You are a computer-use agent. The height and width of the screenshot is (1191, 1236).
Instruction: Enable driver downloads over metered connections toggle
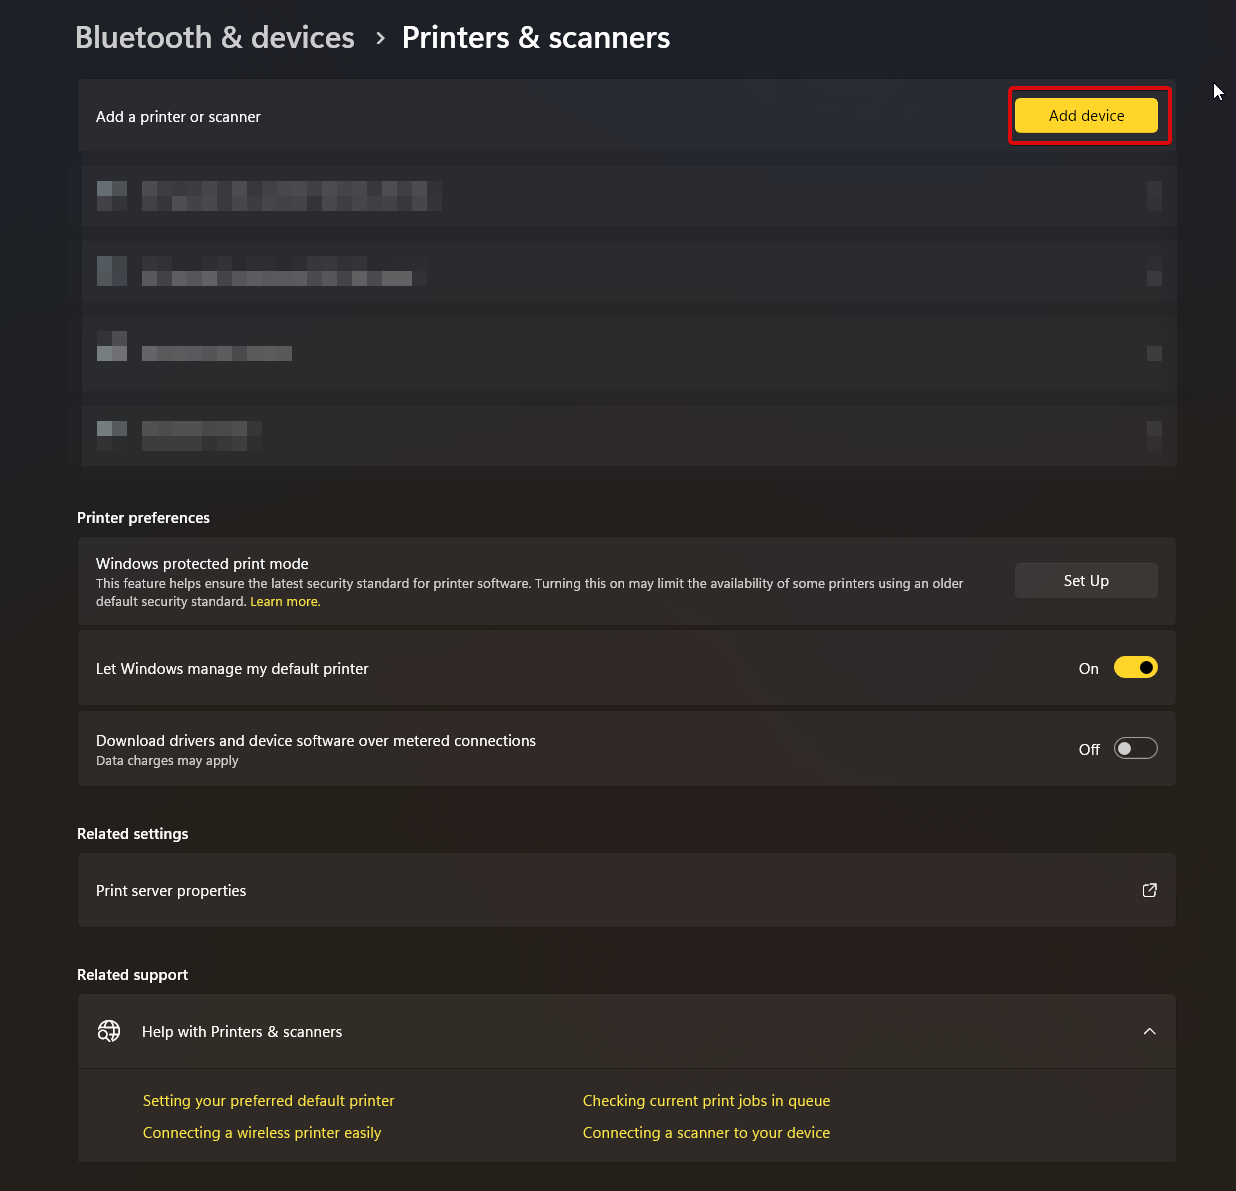[x=1135, y=749]
